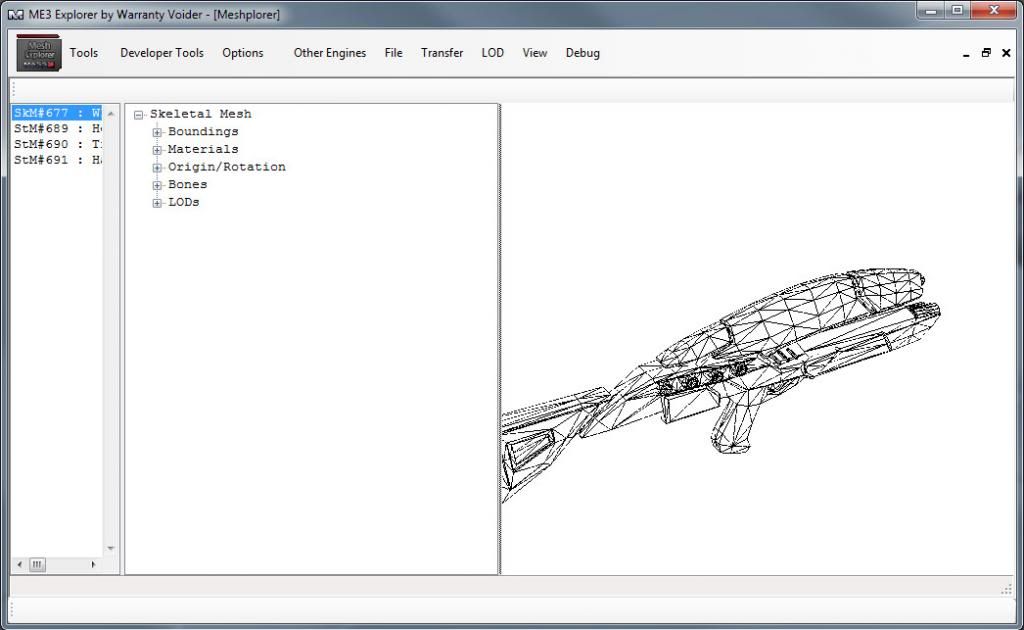Open the Developer Tools menu
1024x630 pixels.
pos(162,53)
